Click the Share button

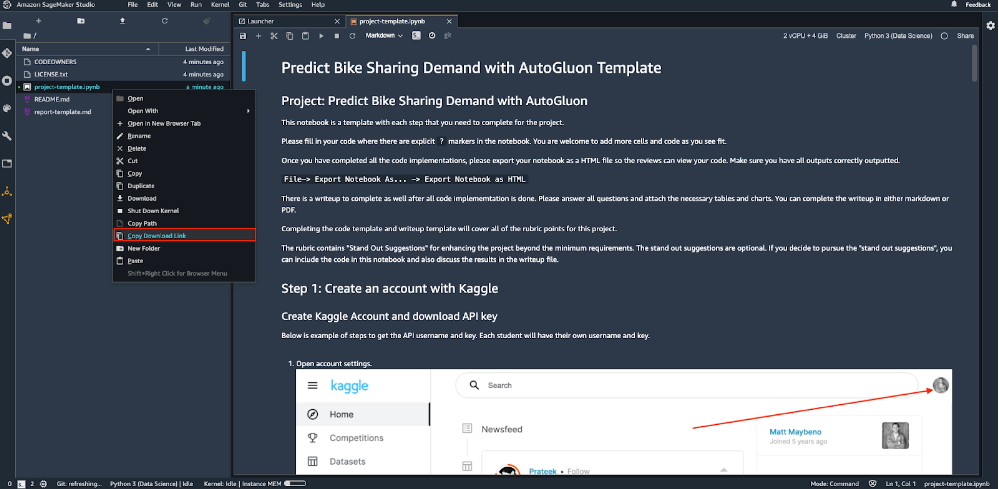(x=965, y=36)
